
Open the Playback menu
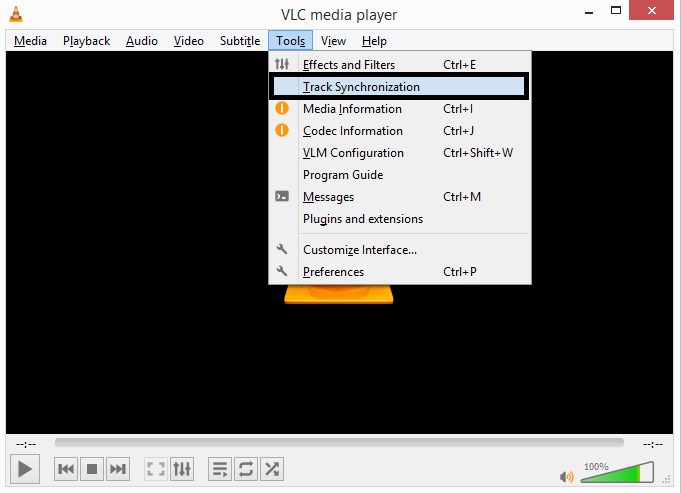click(x=86, y=41)
